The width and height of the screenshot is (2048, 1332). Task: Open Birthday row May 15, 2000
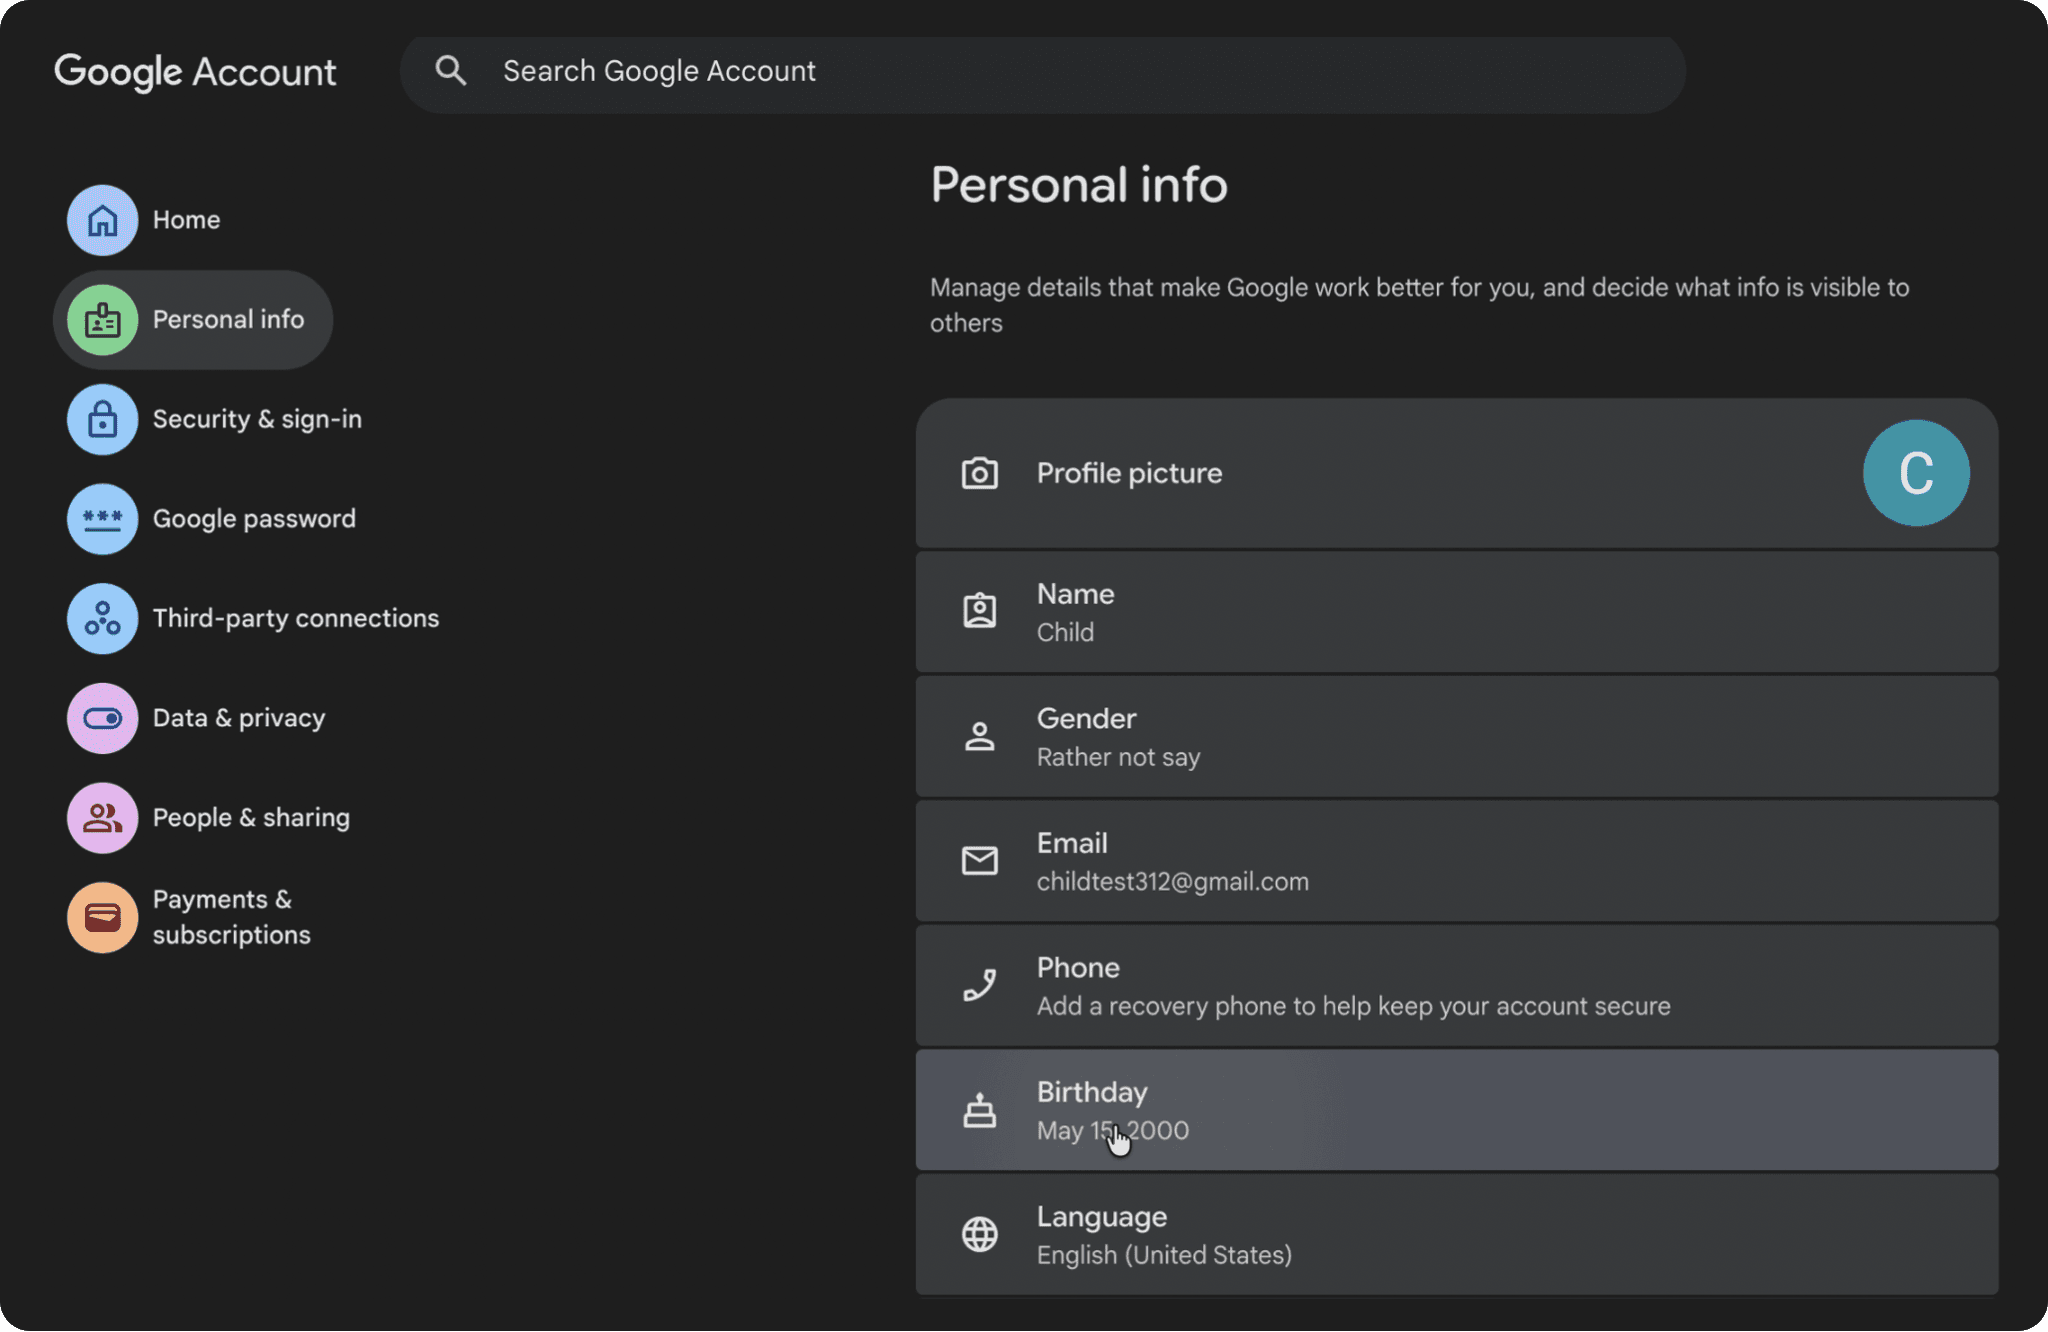click(1457, 1110)
